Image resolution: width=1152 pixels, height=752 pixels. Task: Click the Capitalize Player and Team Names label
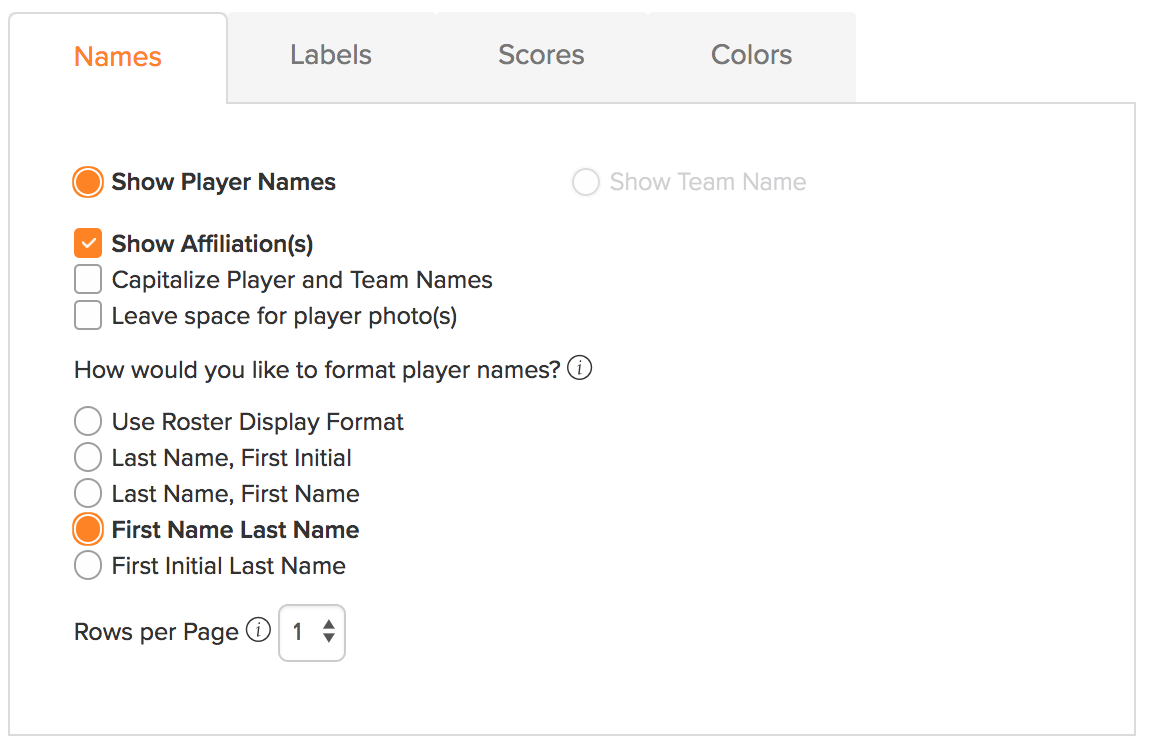pyautogui.click(x=302, y=280)
